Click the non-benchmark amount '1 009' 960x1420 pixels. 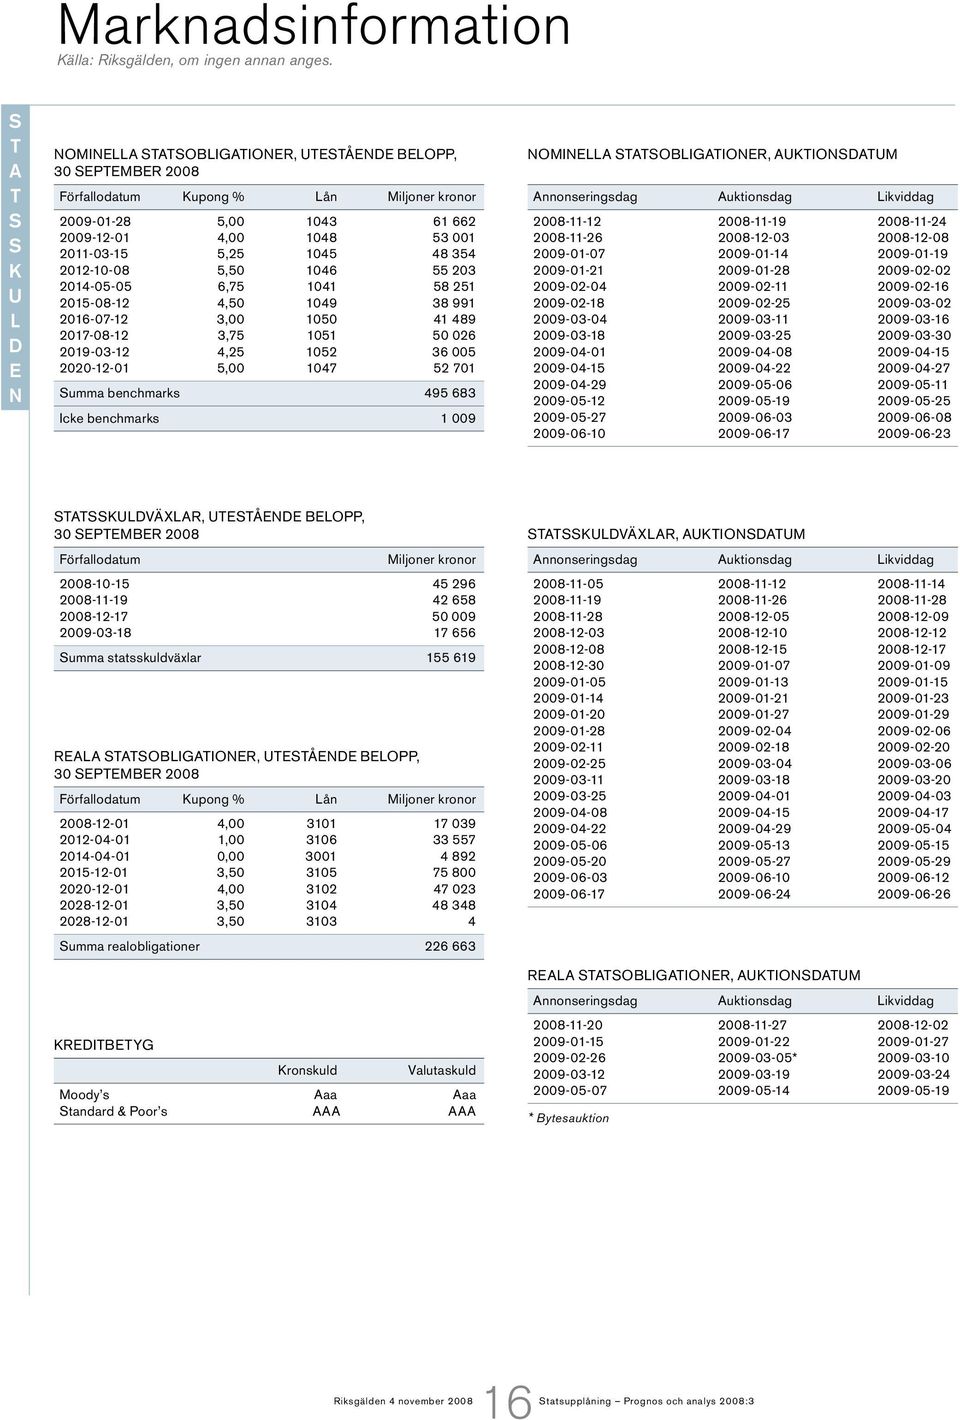pyautogui.click(x=458, y=418)
